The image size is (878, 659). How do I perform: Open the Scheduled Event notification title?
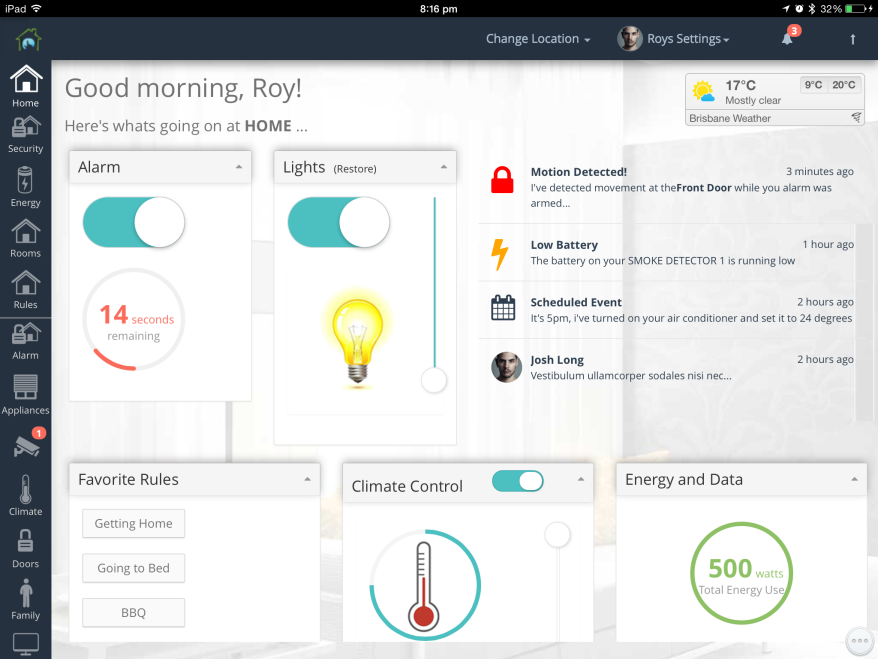click(576, 302)
